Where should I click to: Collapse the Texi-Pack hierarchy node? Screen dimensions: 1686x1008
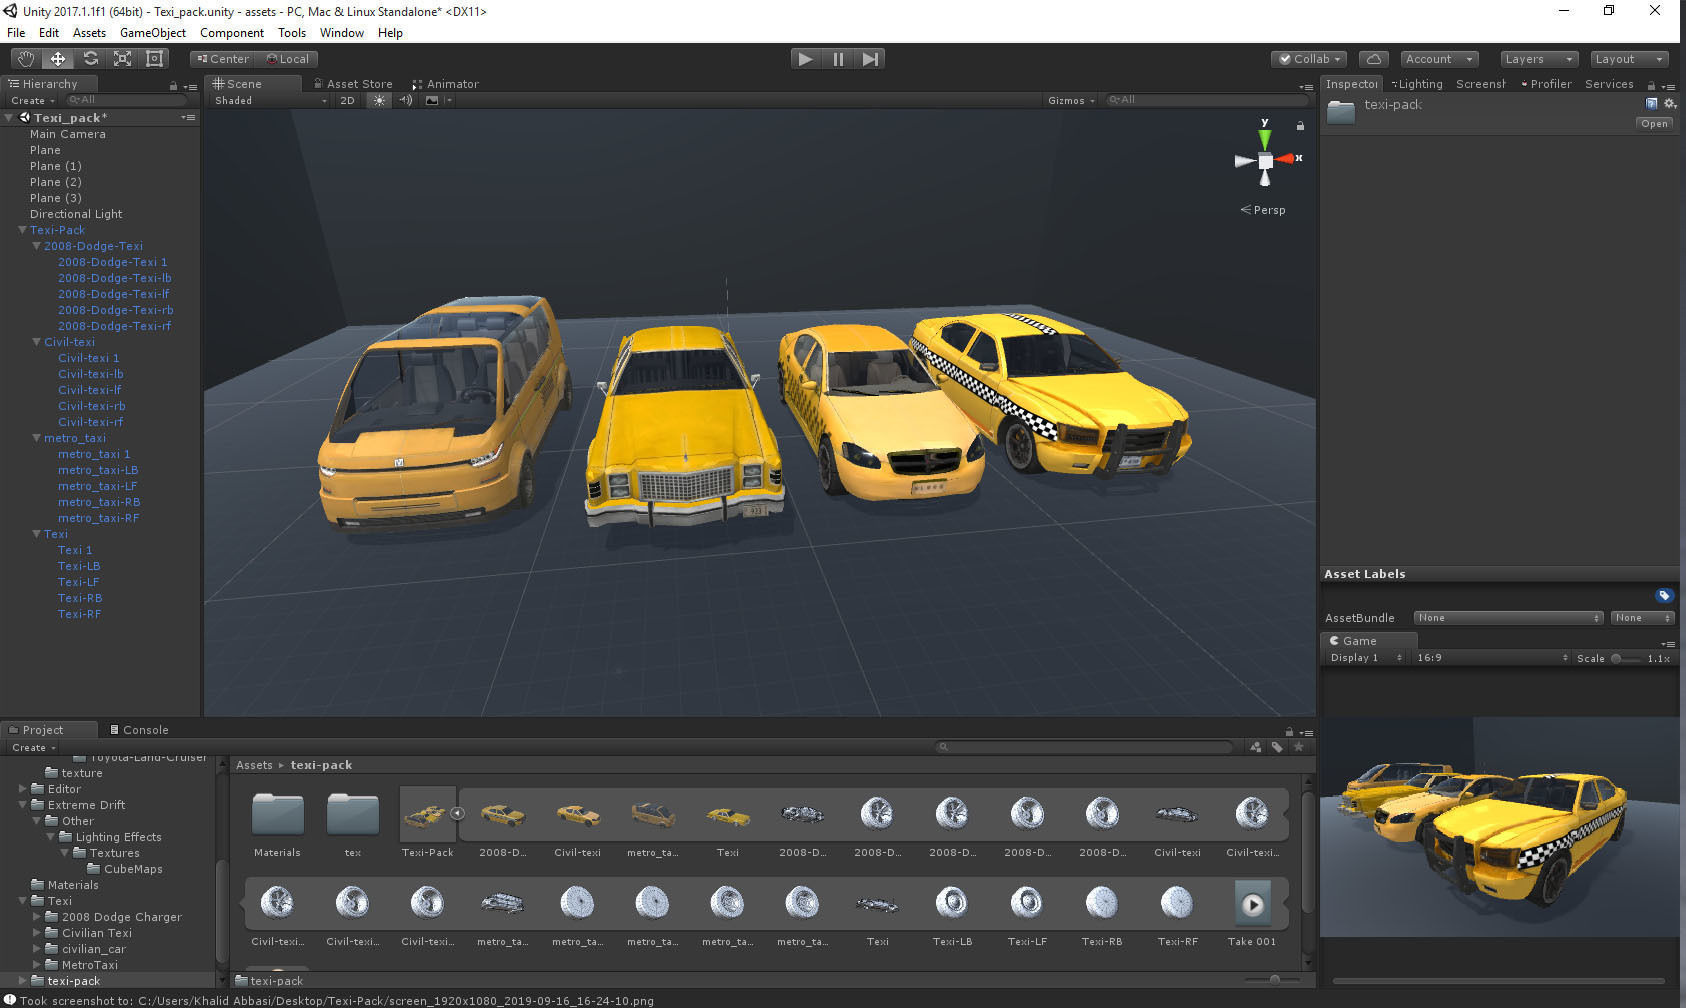tap(22, 230)
